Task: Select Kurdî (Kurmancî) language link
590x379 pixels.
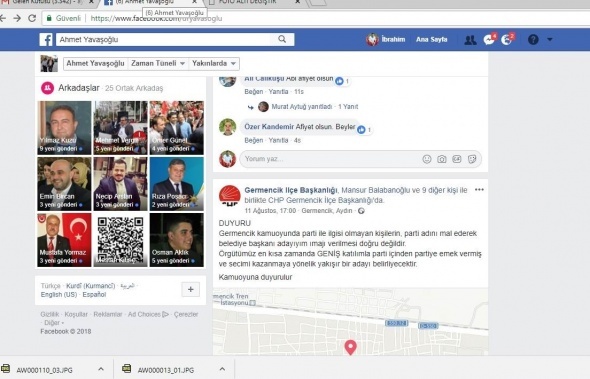Action: (91, 286)
